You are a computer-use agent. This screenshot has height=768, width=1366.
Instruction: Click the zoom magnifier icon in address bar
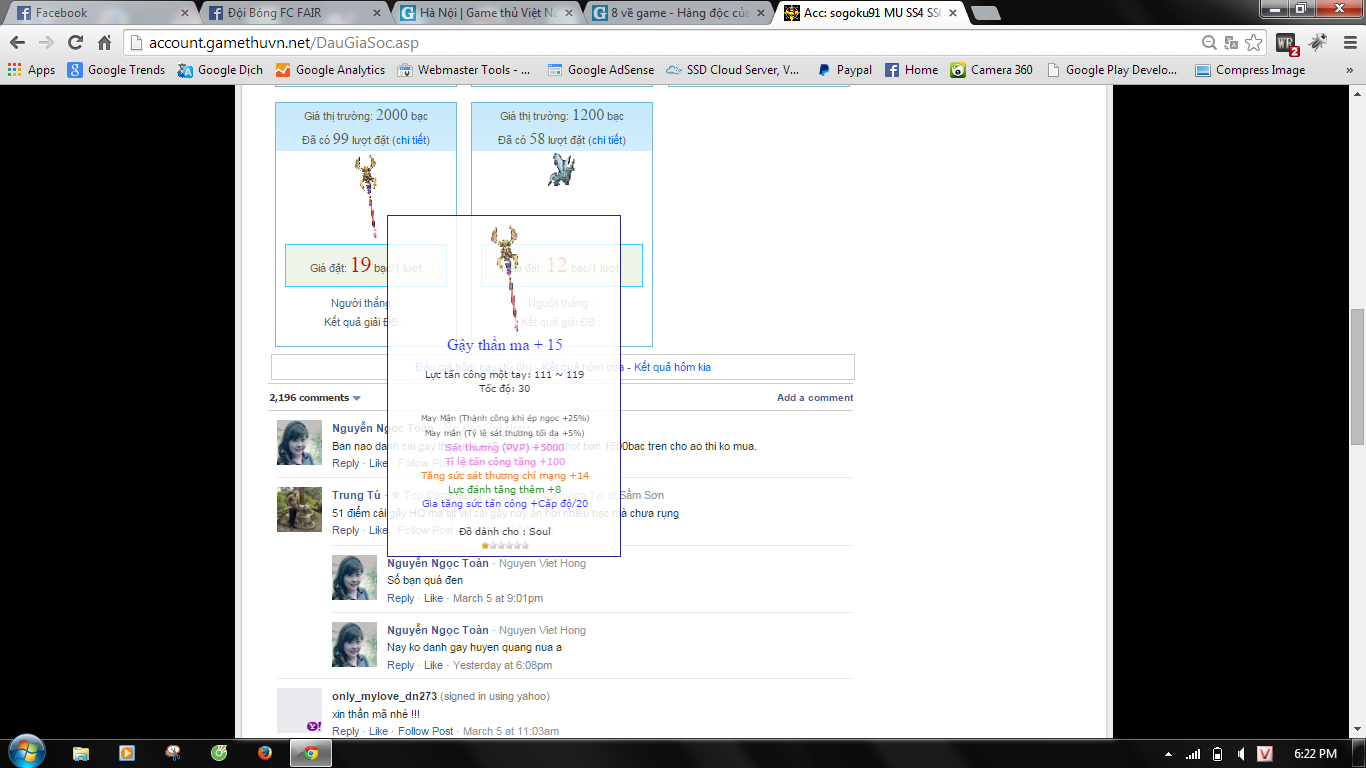pos(1210,43)
